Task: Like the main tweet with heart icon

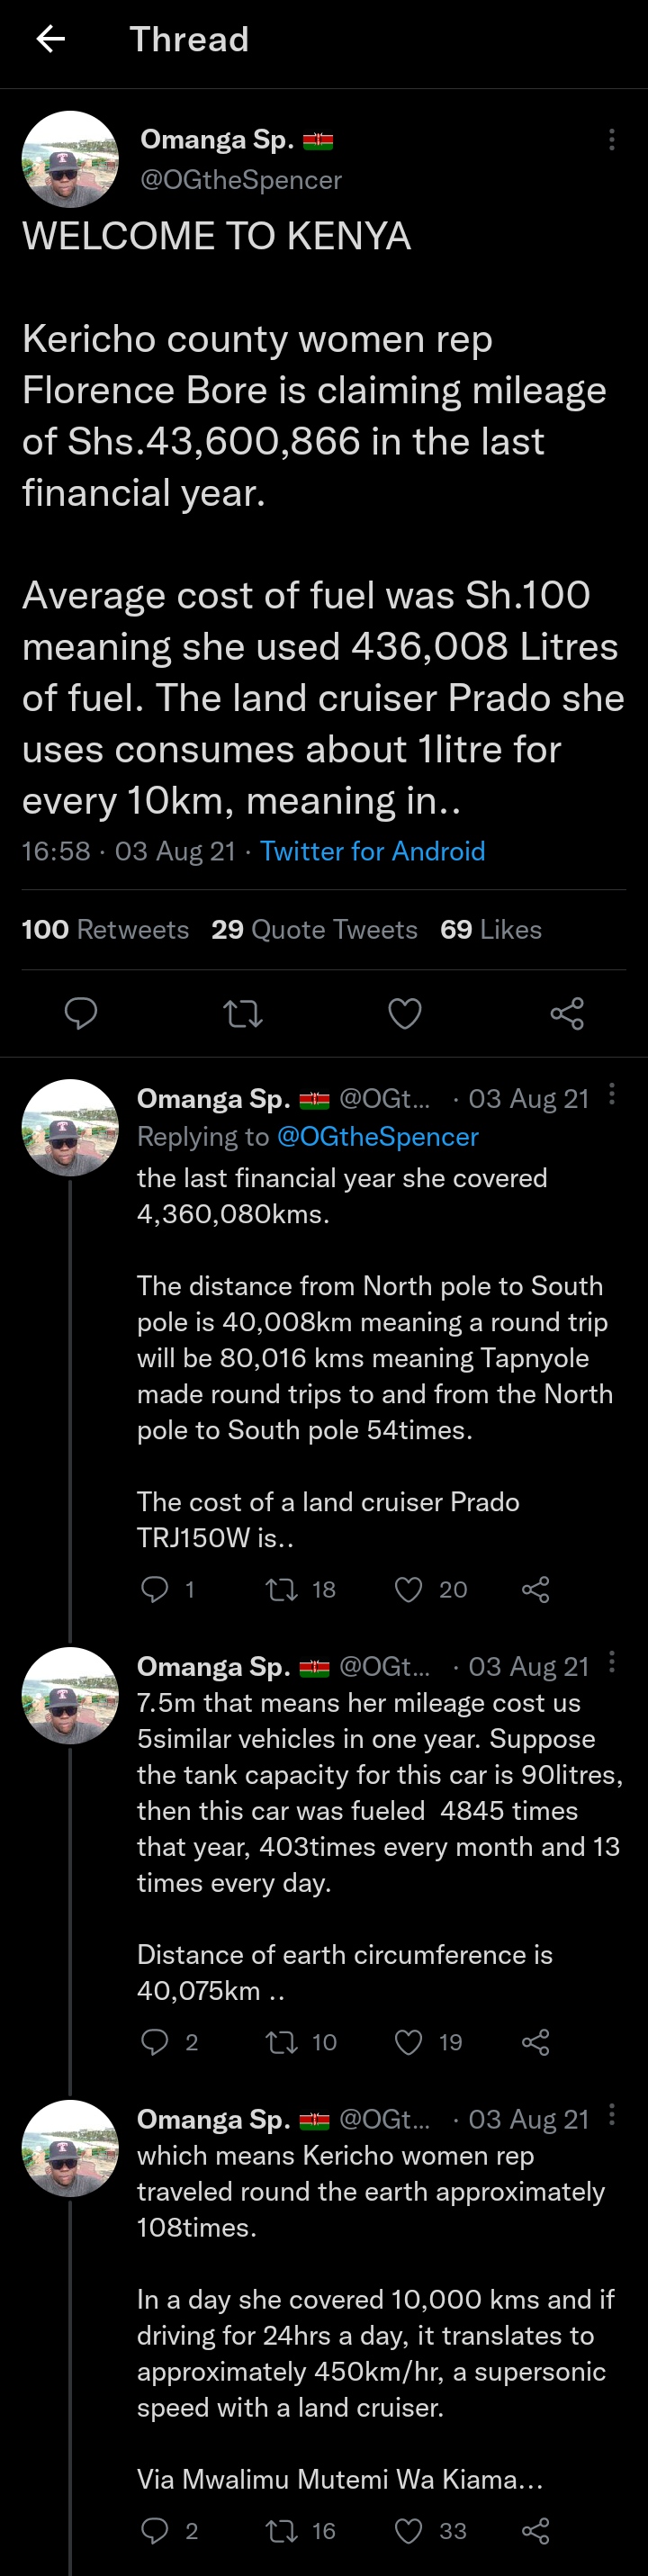Action: click(x=405, y=1014)
